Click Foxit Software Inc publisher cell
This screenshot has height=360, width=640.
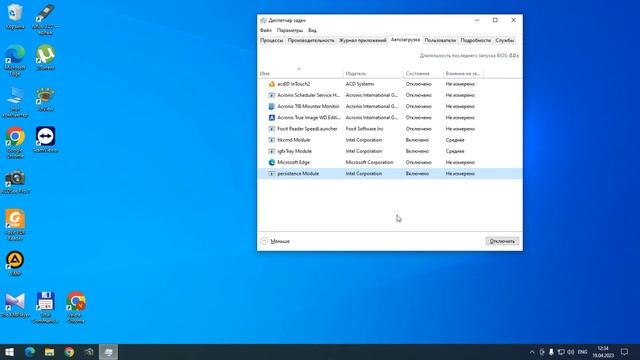coord(364,129)
